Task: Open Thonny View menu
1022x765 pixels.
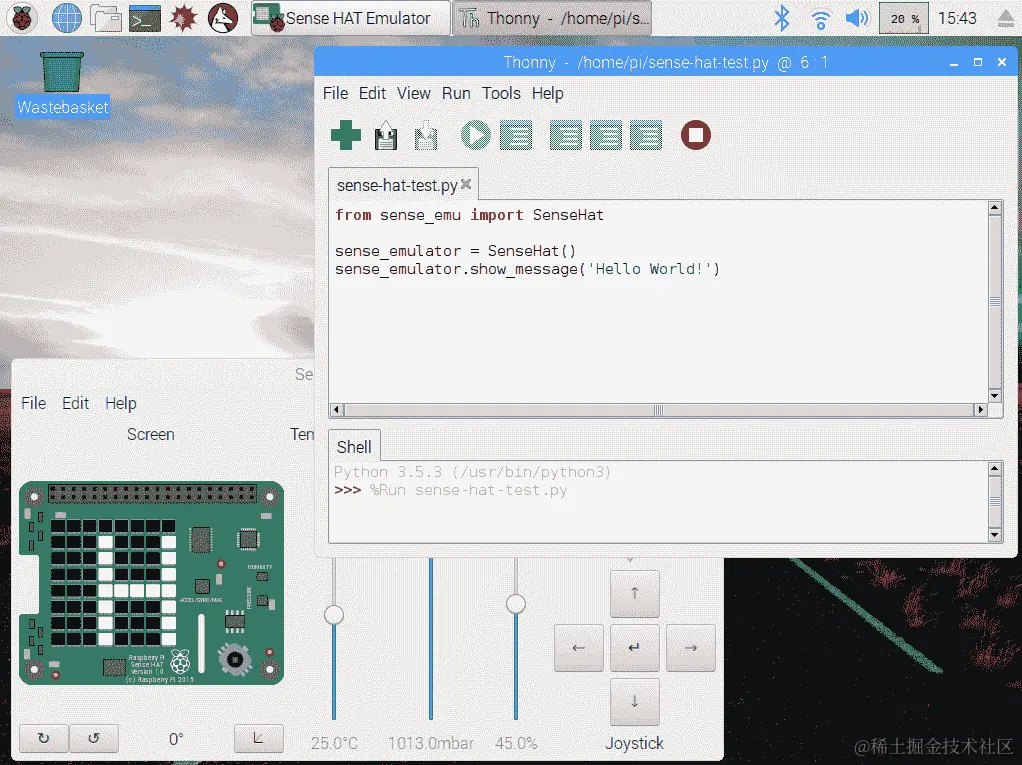Action: (414, 94)
